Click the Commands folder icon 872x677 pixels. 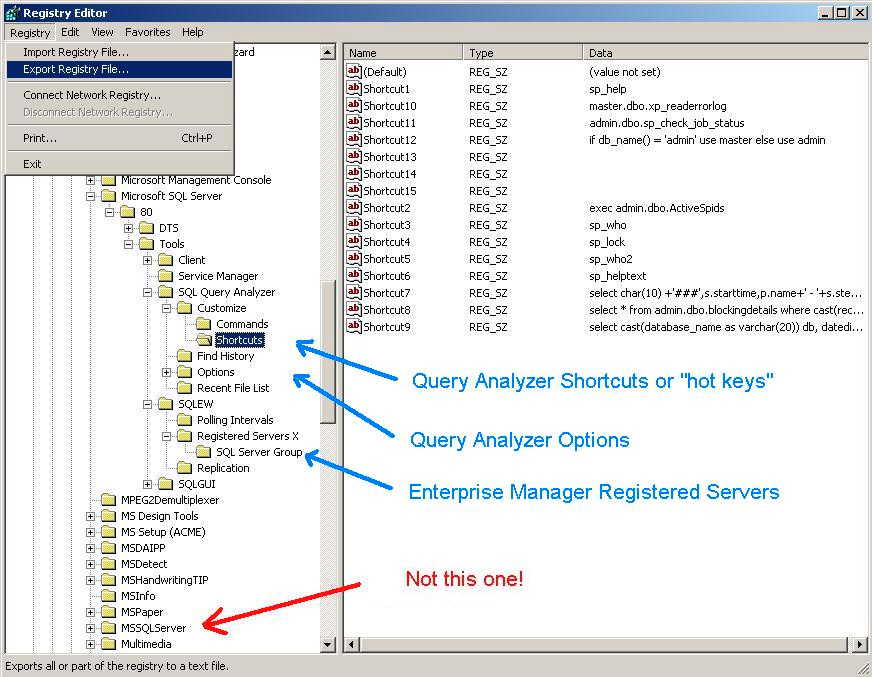pos(204,324)
